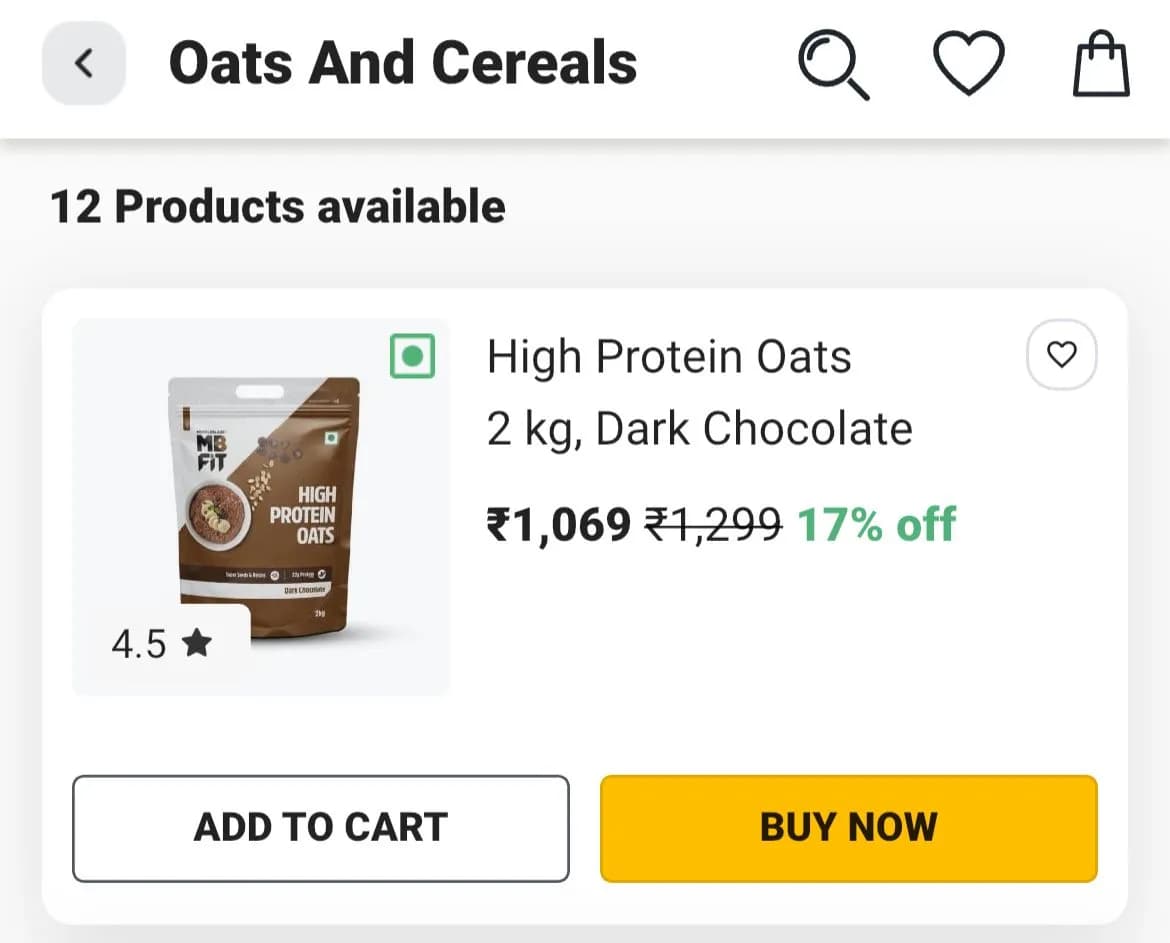
Task: Open search with the magnifier icon
Action: click(833, 63)
